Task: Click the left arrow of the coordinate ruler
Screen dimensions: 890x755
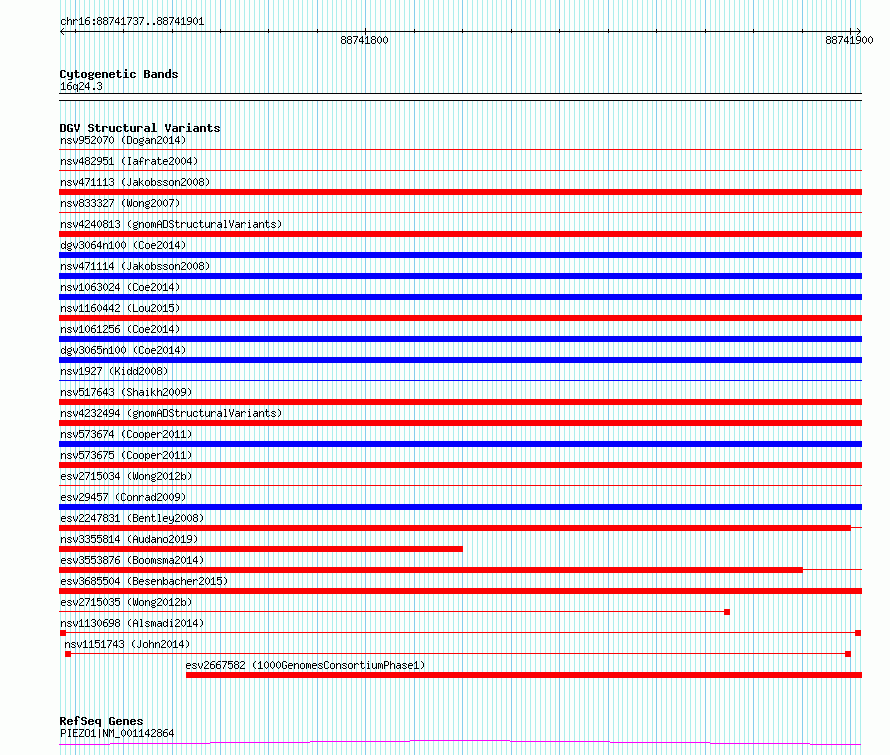Action: (63, 32)
